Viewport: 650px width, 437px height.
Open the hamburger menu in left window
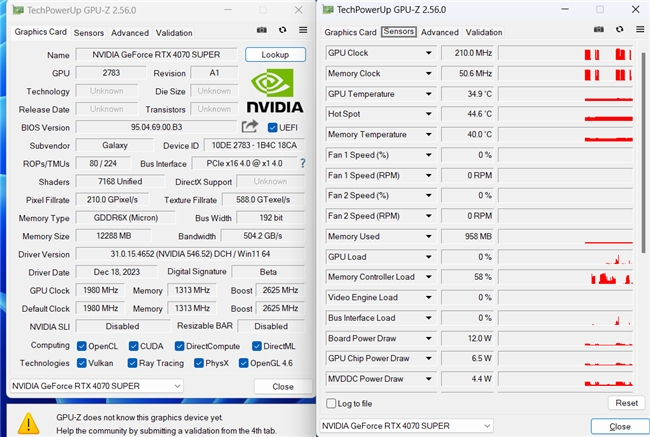click(303, 32)
